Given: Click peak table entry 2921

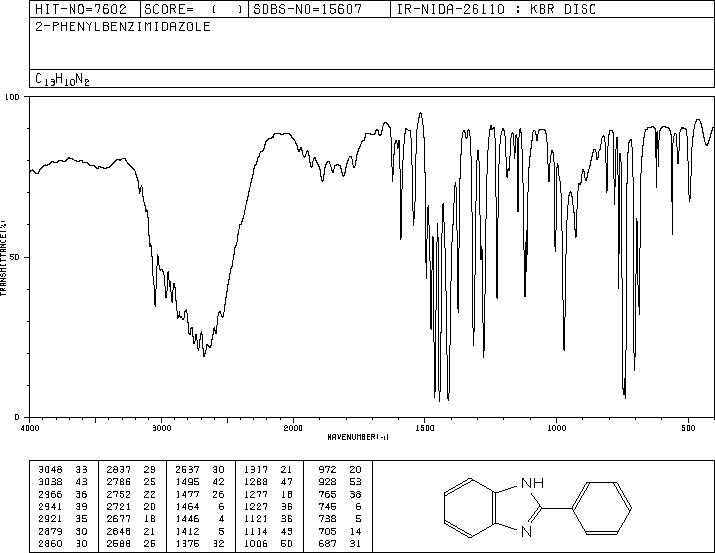Looking at the screenshot, I should [x=50, y=519].
